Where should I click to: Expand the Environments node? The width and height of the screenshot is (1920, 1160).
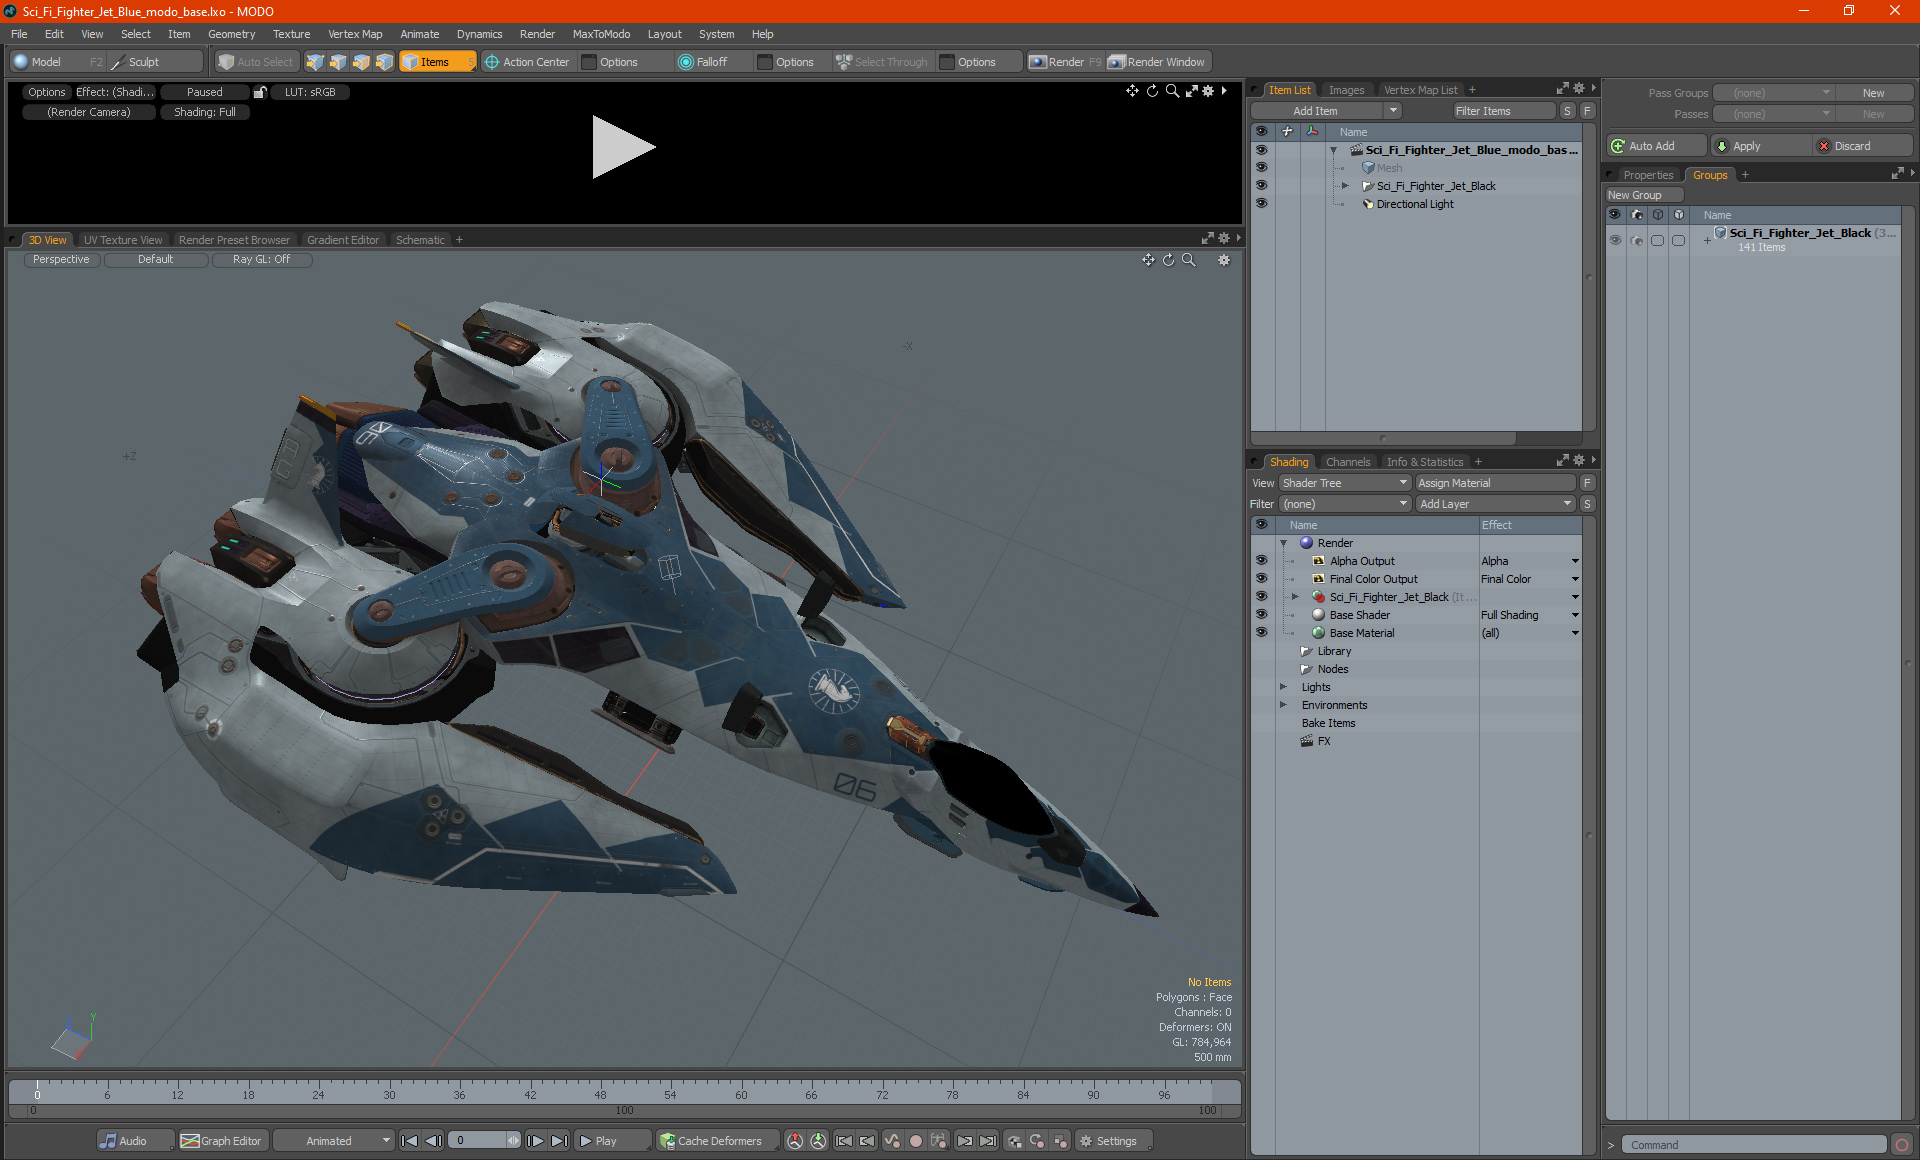tap(1284, 705)
